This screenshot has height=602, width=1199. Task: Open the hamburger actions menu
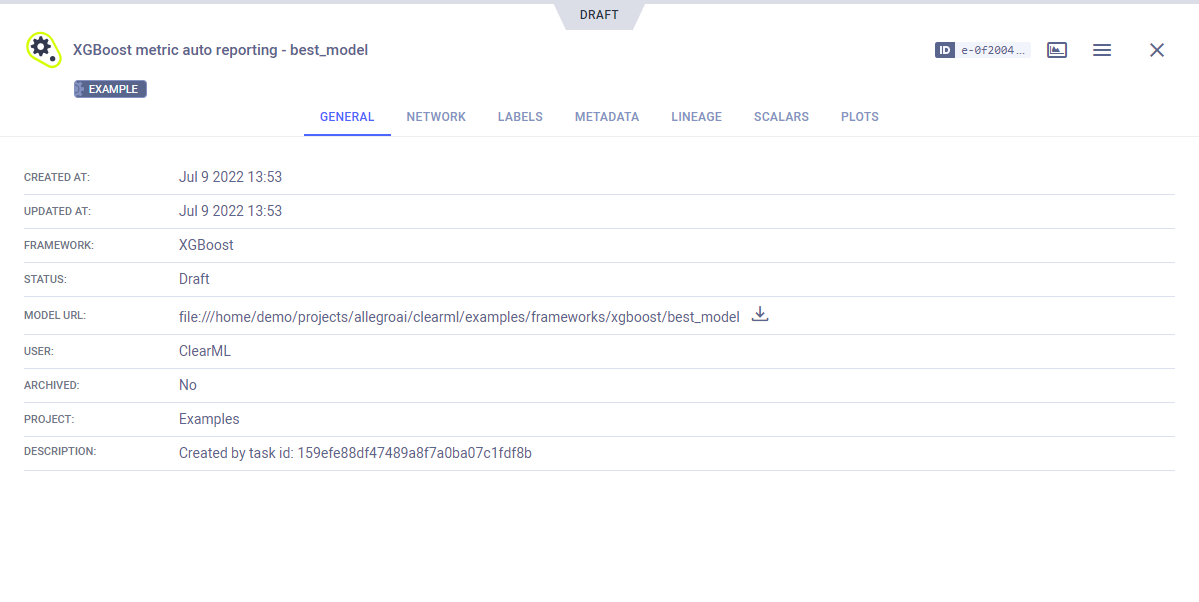[x=1101, y=50]
